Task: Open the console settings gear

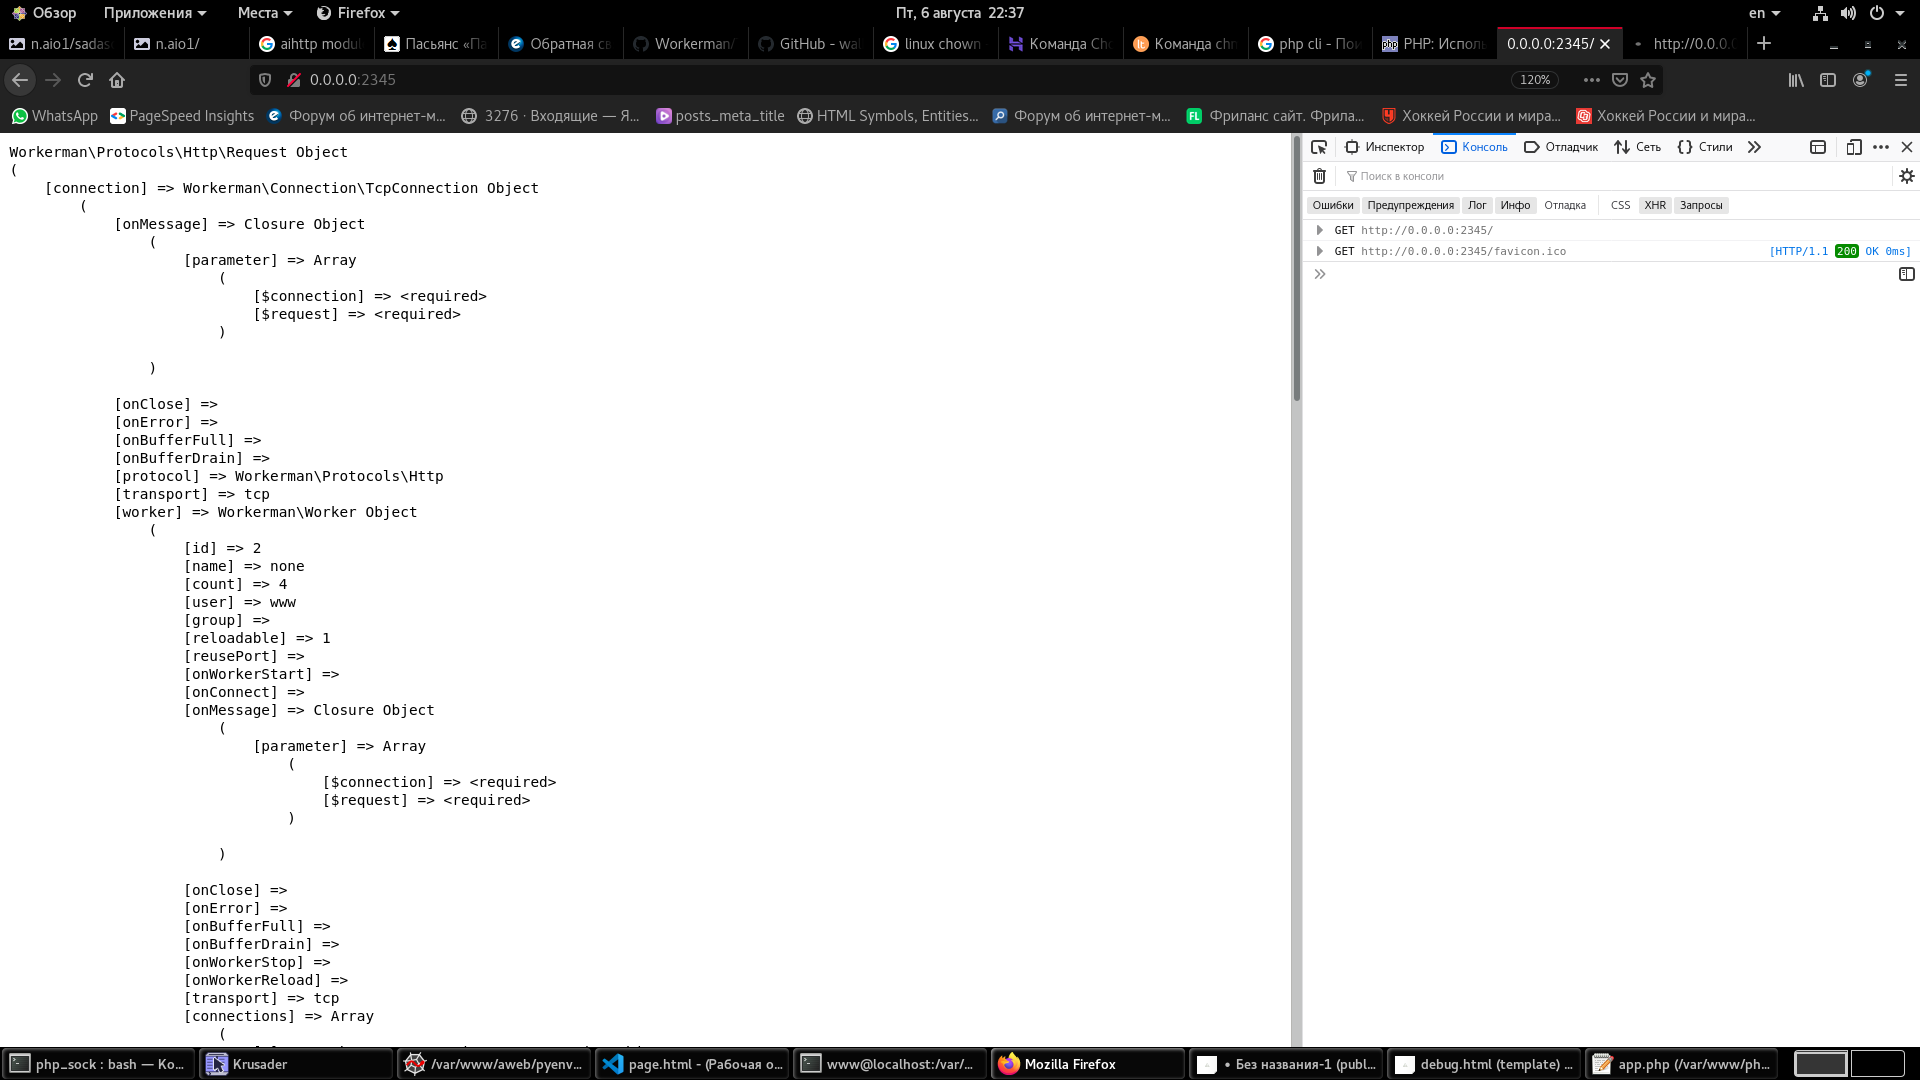Action: click(1906, 176)
